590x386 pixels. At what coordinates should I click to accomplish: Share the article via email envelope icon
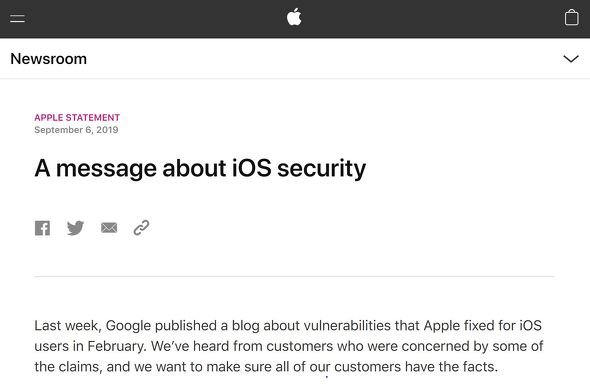[x=109, y=228]
